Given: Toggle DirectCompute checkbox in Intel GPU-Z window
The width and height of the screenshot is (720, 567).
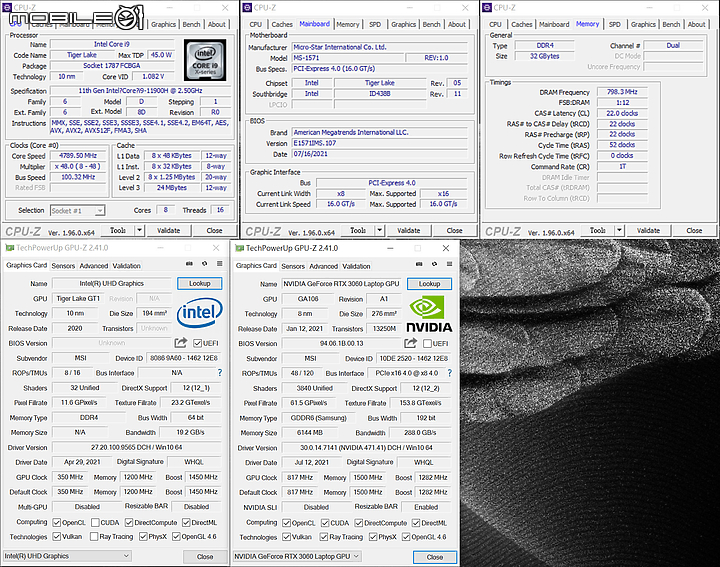Looking at the screenshot, I should point(129,522).
